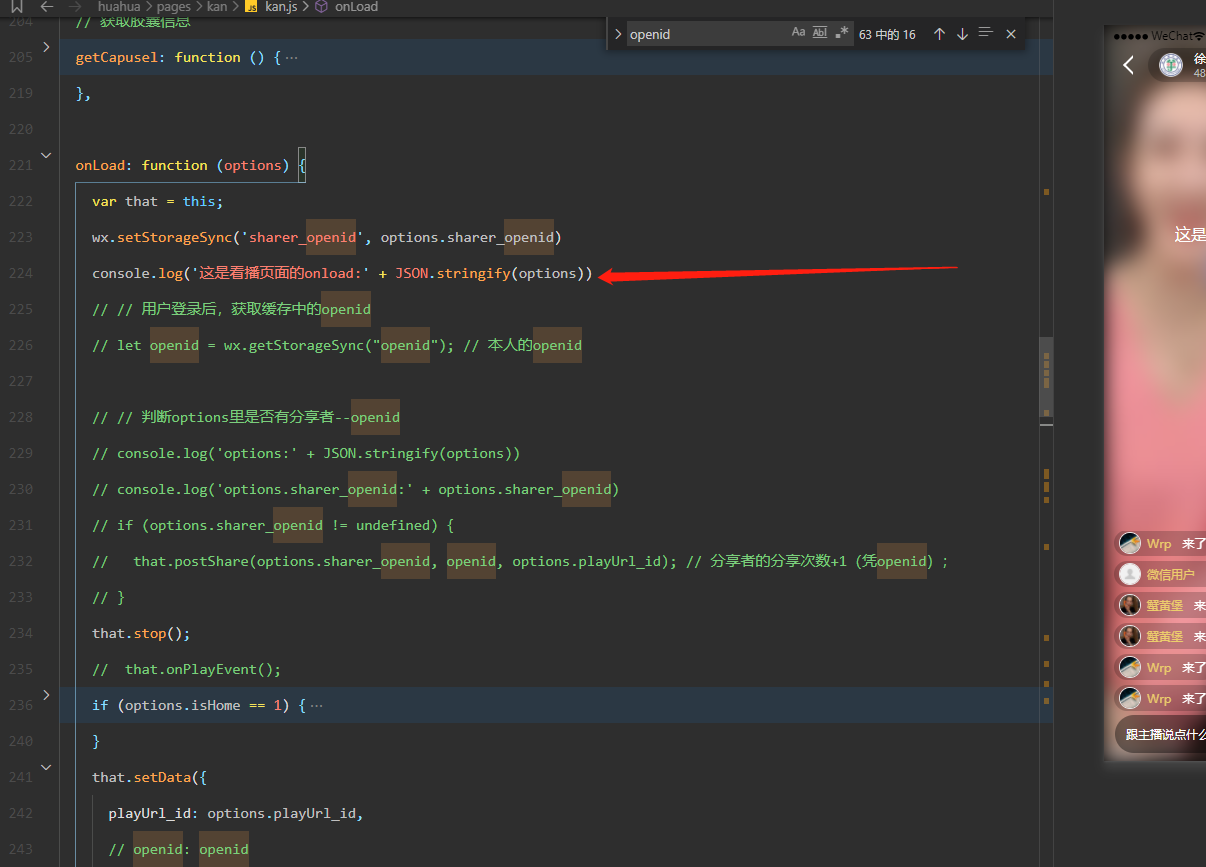
Task: Click the folded ellipsis after getCapusel
Action: pyautogui.click(x=291, y=57)
